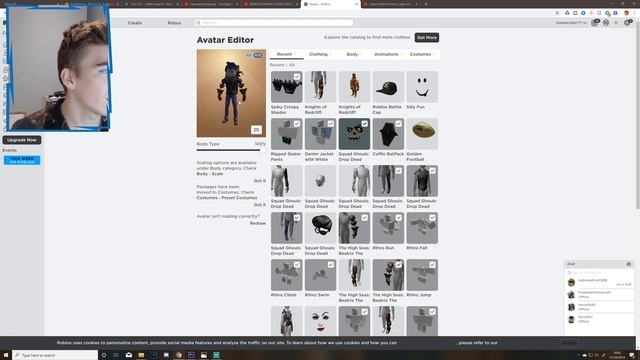Open the This Week on Roblox event banner

(x=22, y=160)
